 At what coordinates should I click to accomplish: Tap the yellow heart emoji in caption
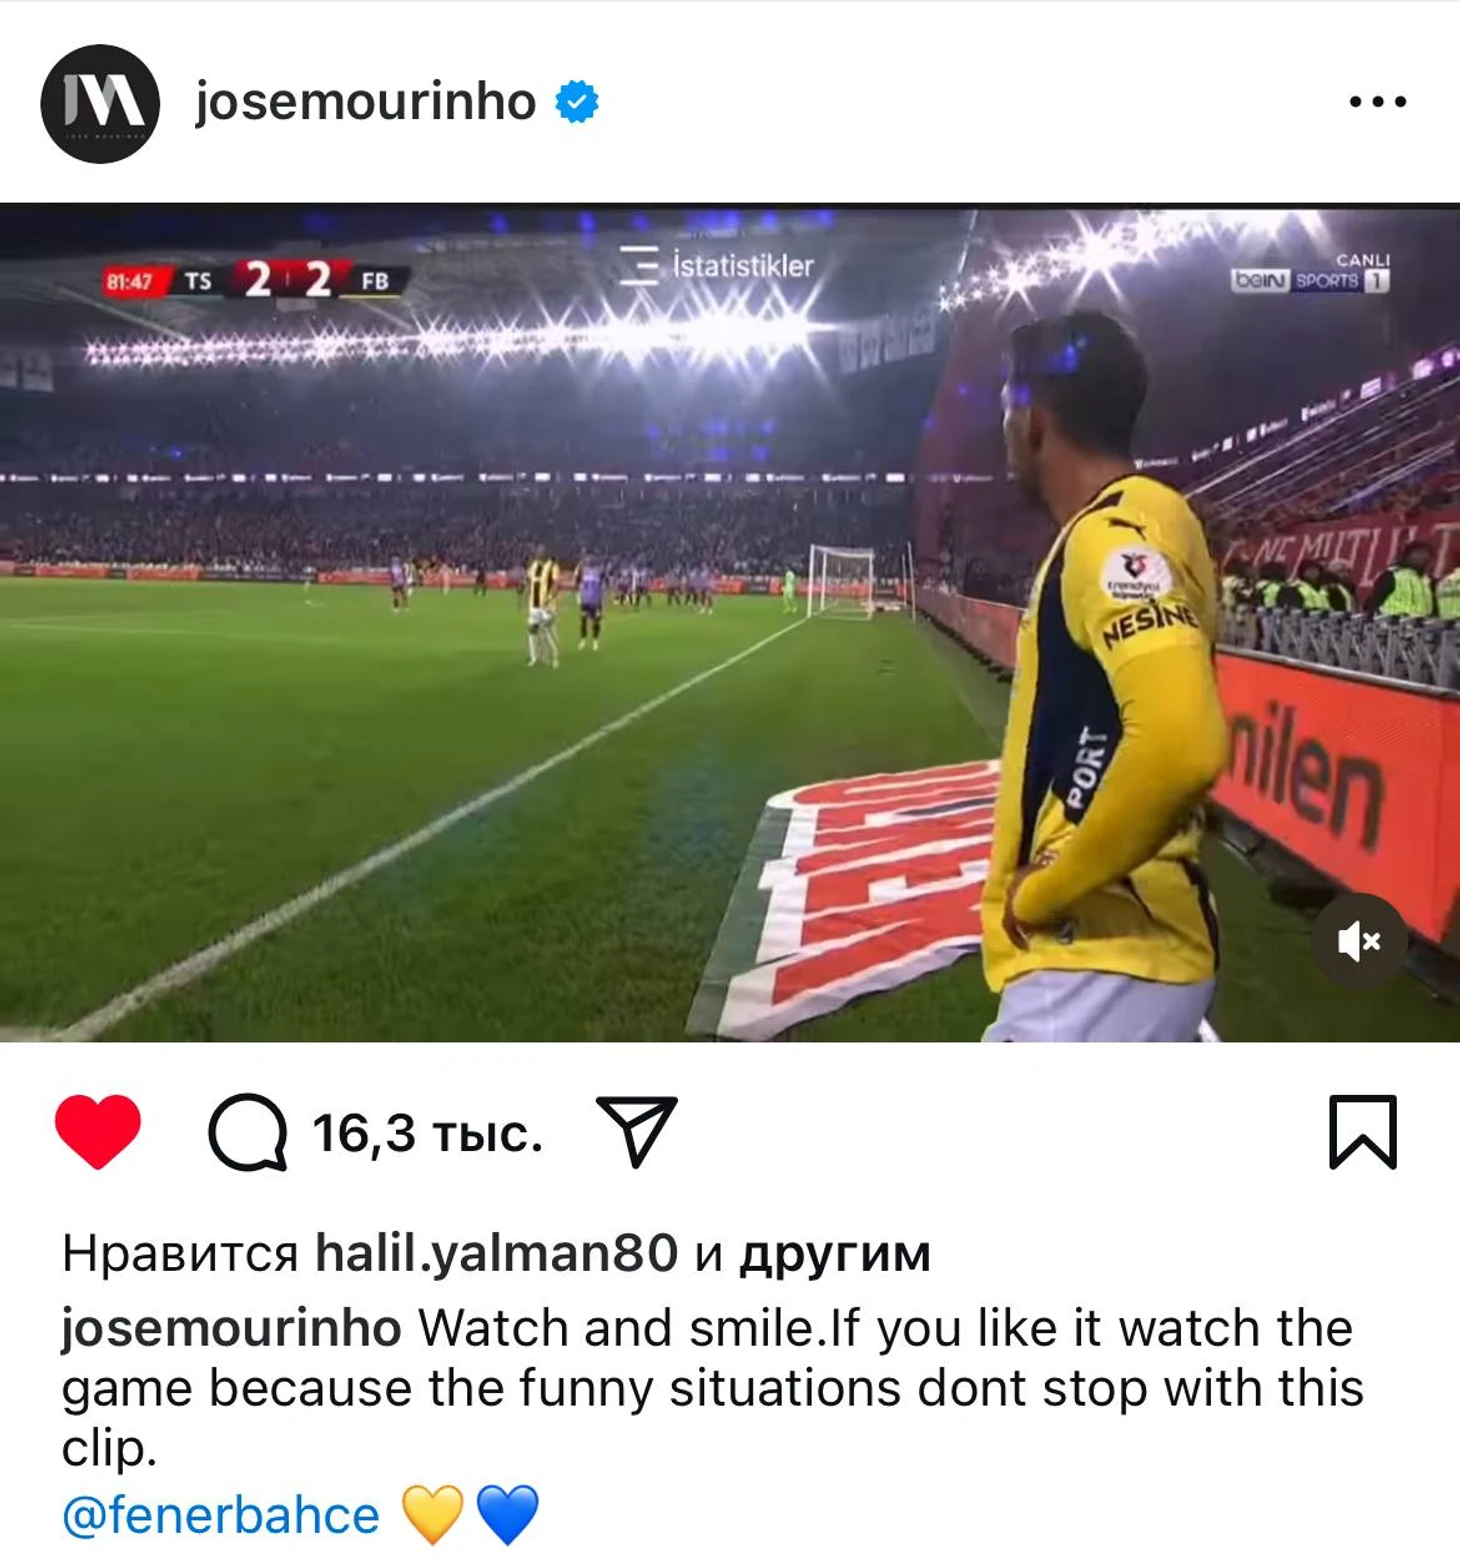click(x=432, y=1514)
